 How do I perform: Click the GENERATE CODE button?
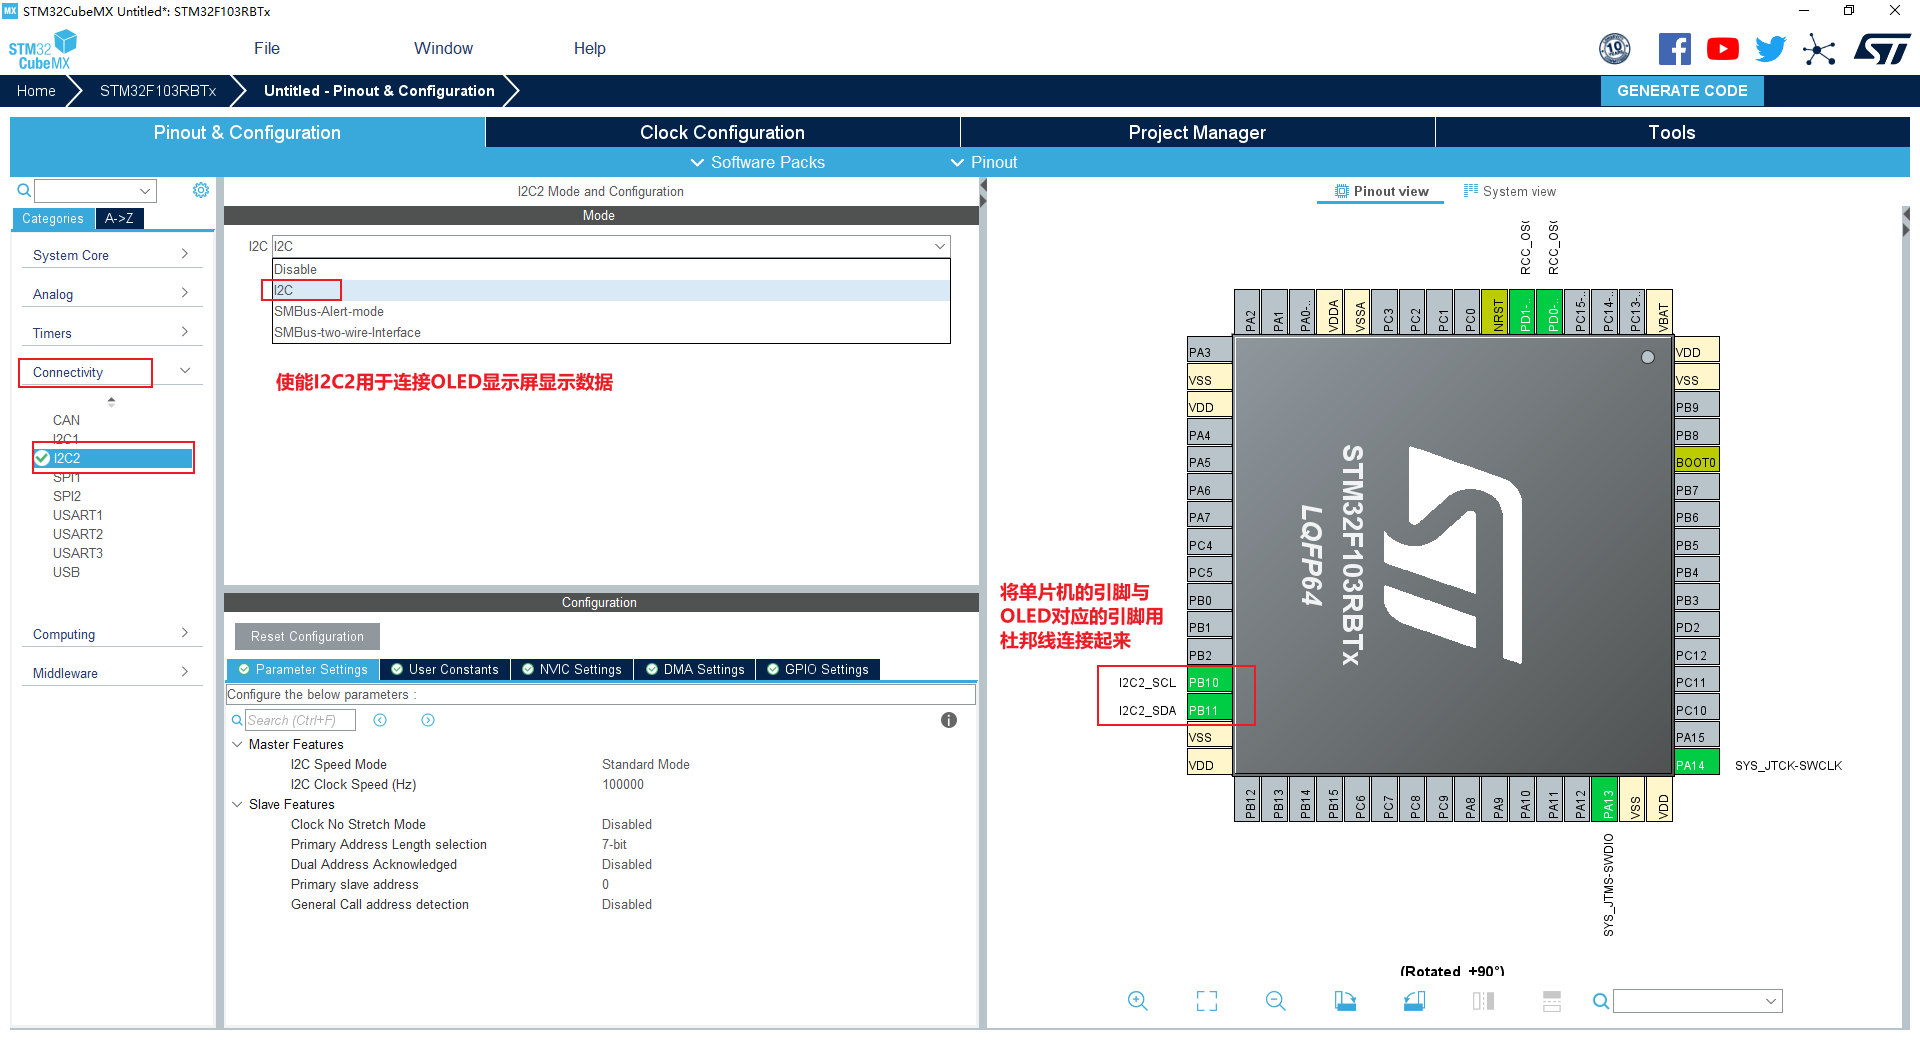tap(1682, 91)
